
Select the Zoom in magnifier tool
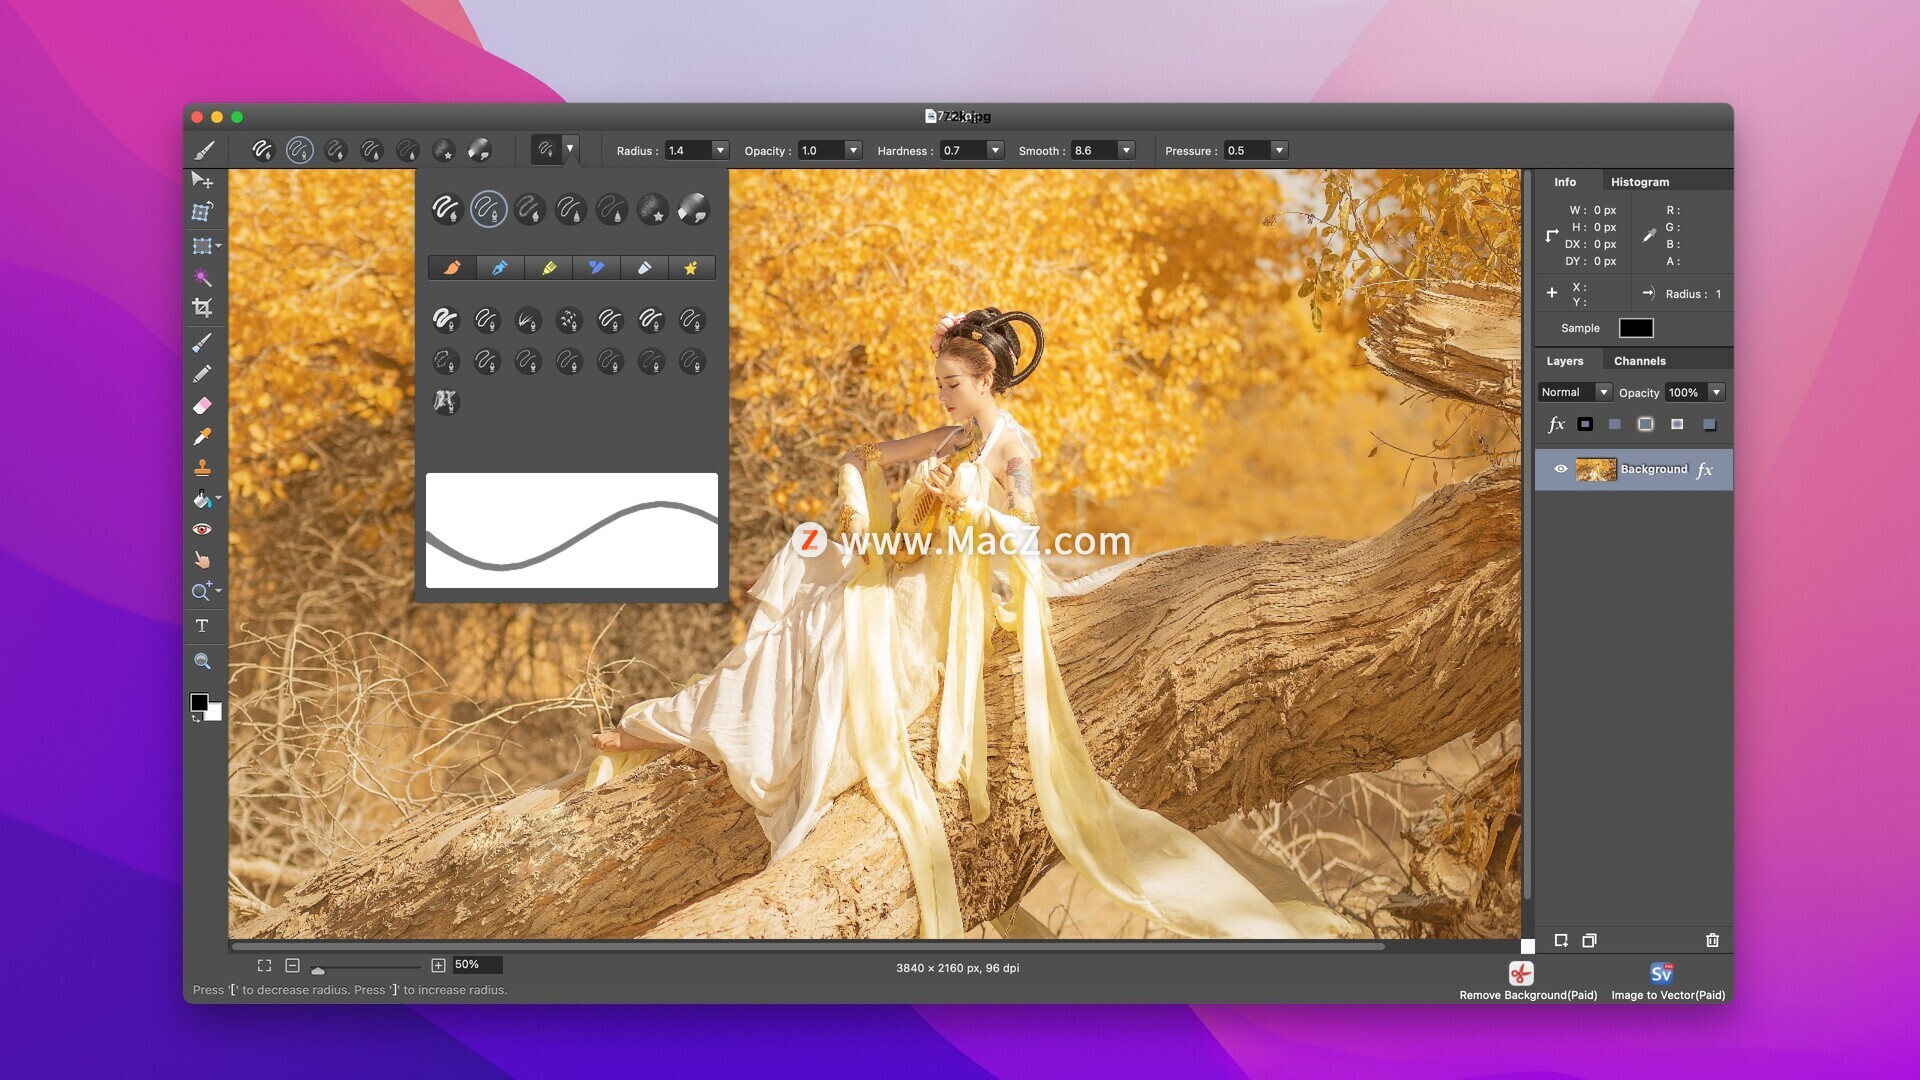pos(202,591)
